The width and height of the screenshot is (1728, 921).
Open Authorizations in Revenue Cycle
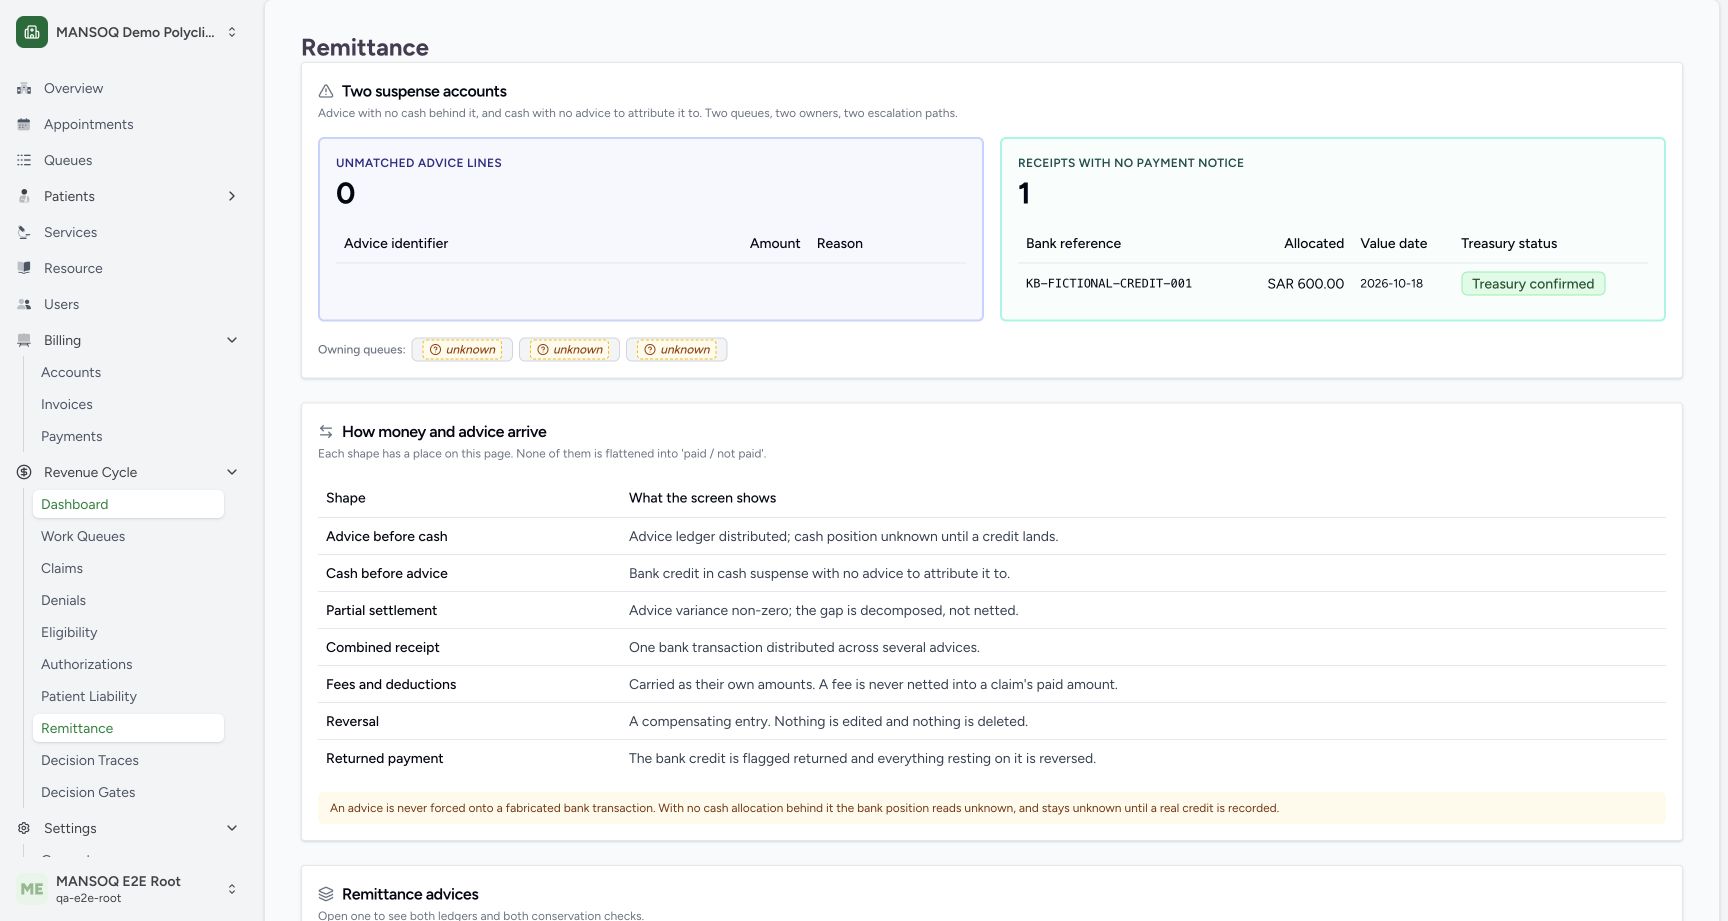(87, 664)
